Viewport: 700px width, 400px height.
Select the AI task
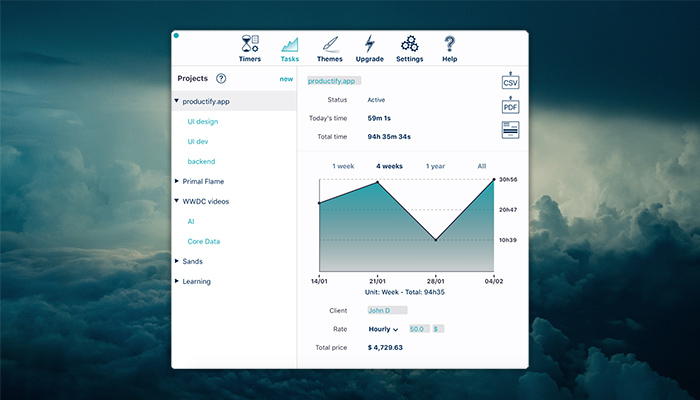pyautogui.click(x=191, y=221)
